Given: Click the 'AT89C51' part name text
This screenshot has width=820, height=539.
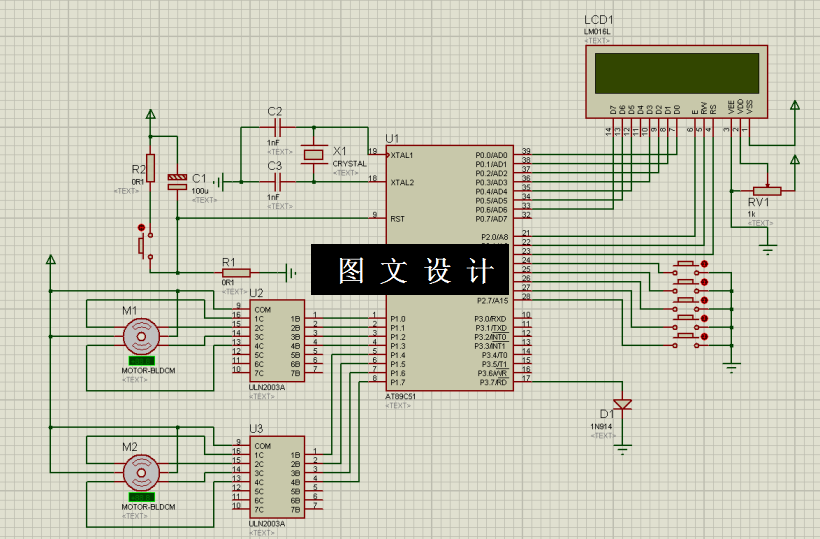Looking at the screenshot, I should pyautogui.click(x=401, y=396).
